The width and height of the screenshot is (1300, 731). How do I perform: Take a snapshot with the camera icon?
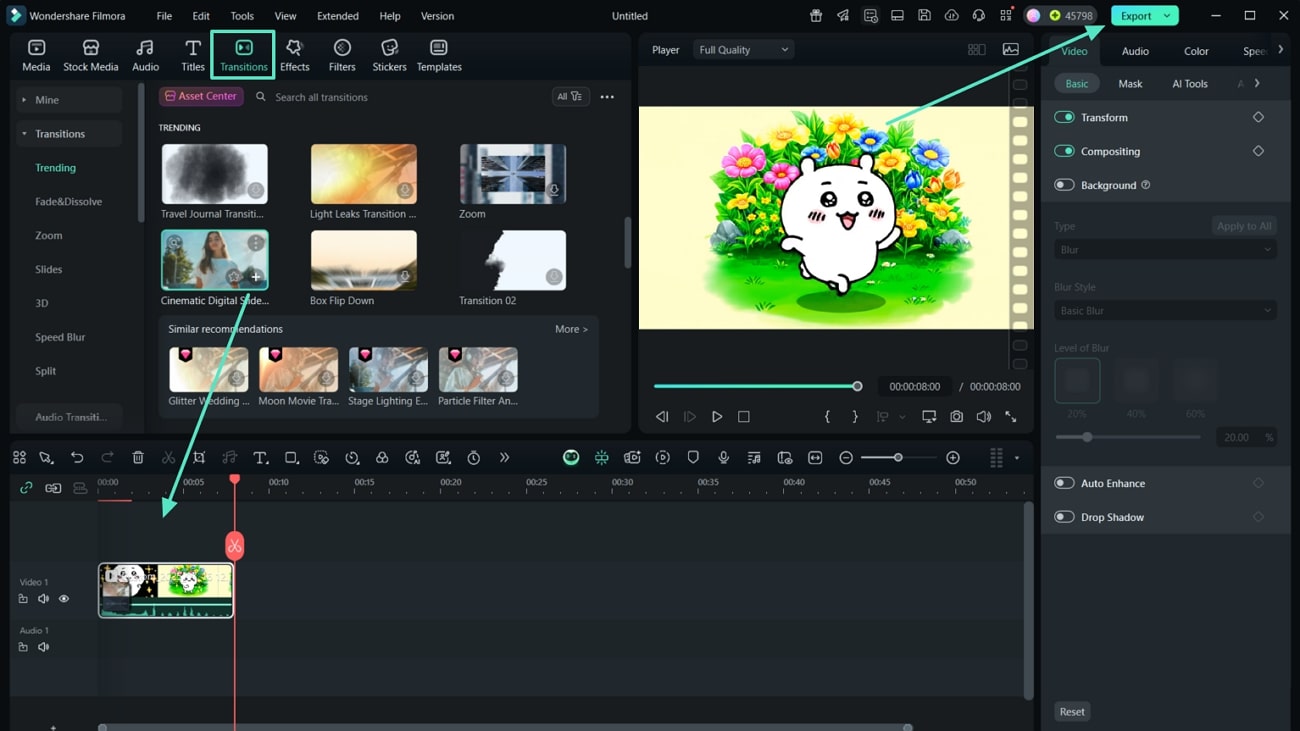pos(957,416)
